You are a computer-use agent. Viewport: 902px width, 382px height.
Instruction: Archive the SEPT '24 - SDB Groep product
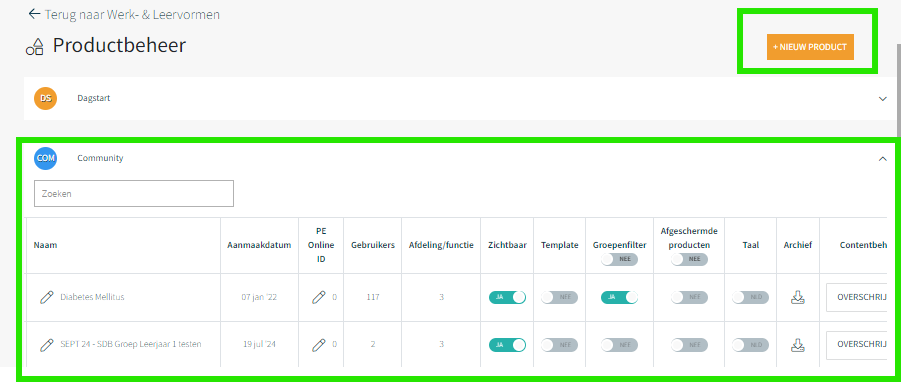(x=797, y=345)
